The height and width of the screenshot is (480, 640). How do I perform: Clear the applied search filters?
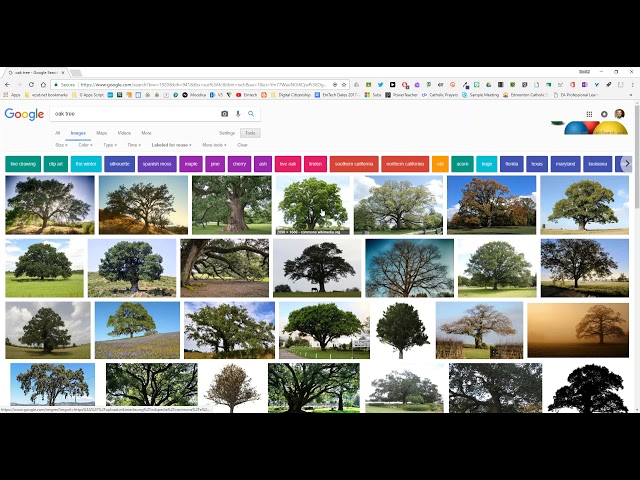pos(242,145)
